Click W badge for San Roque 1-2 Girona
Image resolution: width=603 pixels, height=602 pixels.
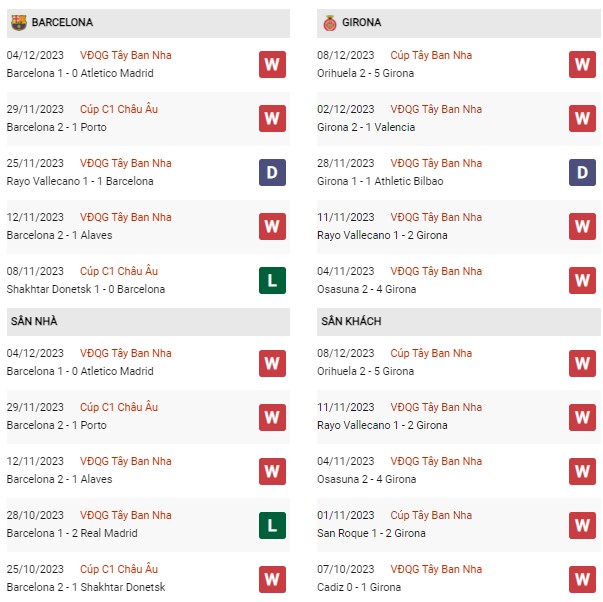pyautogui.click(x=582, y=525)
